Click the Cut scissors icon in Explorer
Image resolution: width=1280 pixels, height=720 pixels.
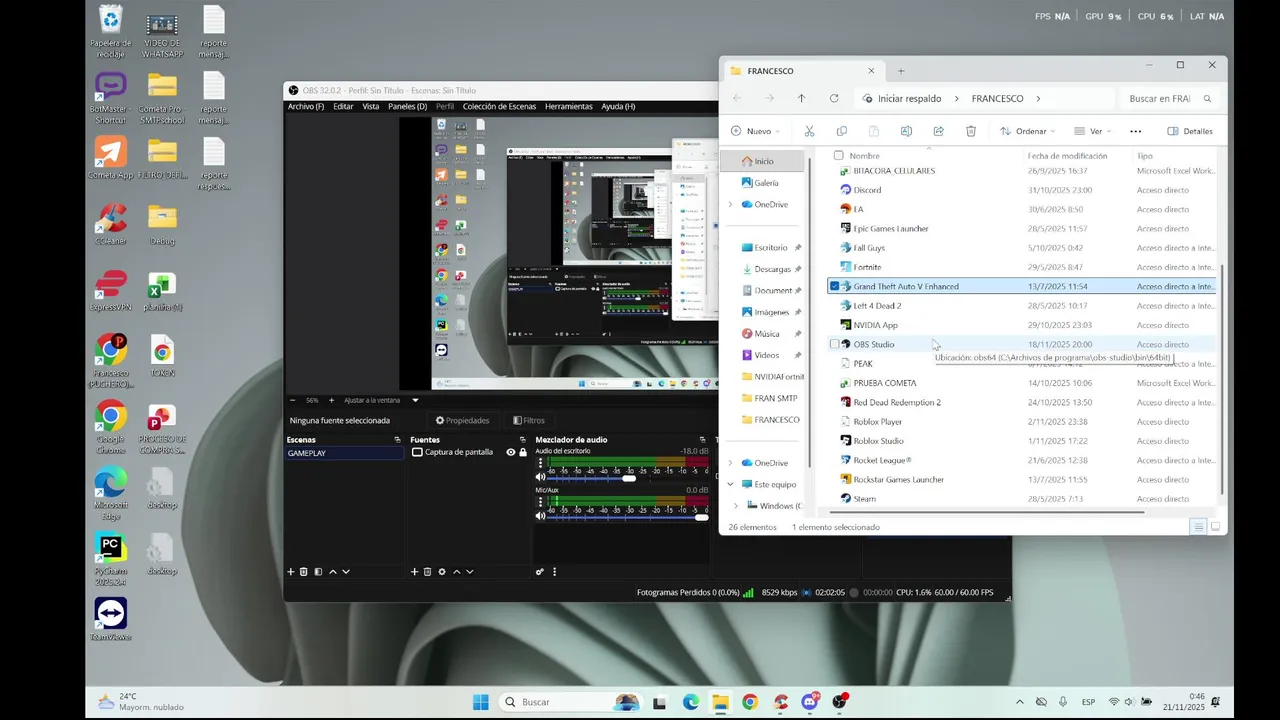coord(809,131)
